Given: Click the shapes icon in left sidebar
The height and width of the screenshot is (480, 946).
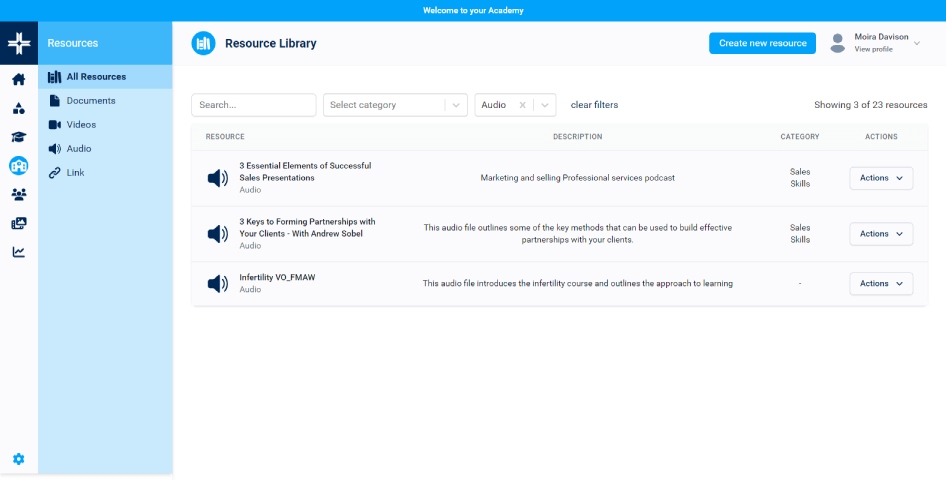Looking at the screenshot, I should pos(18,109).
